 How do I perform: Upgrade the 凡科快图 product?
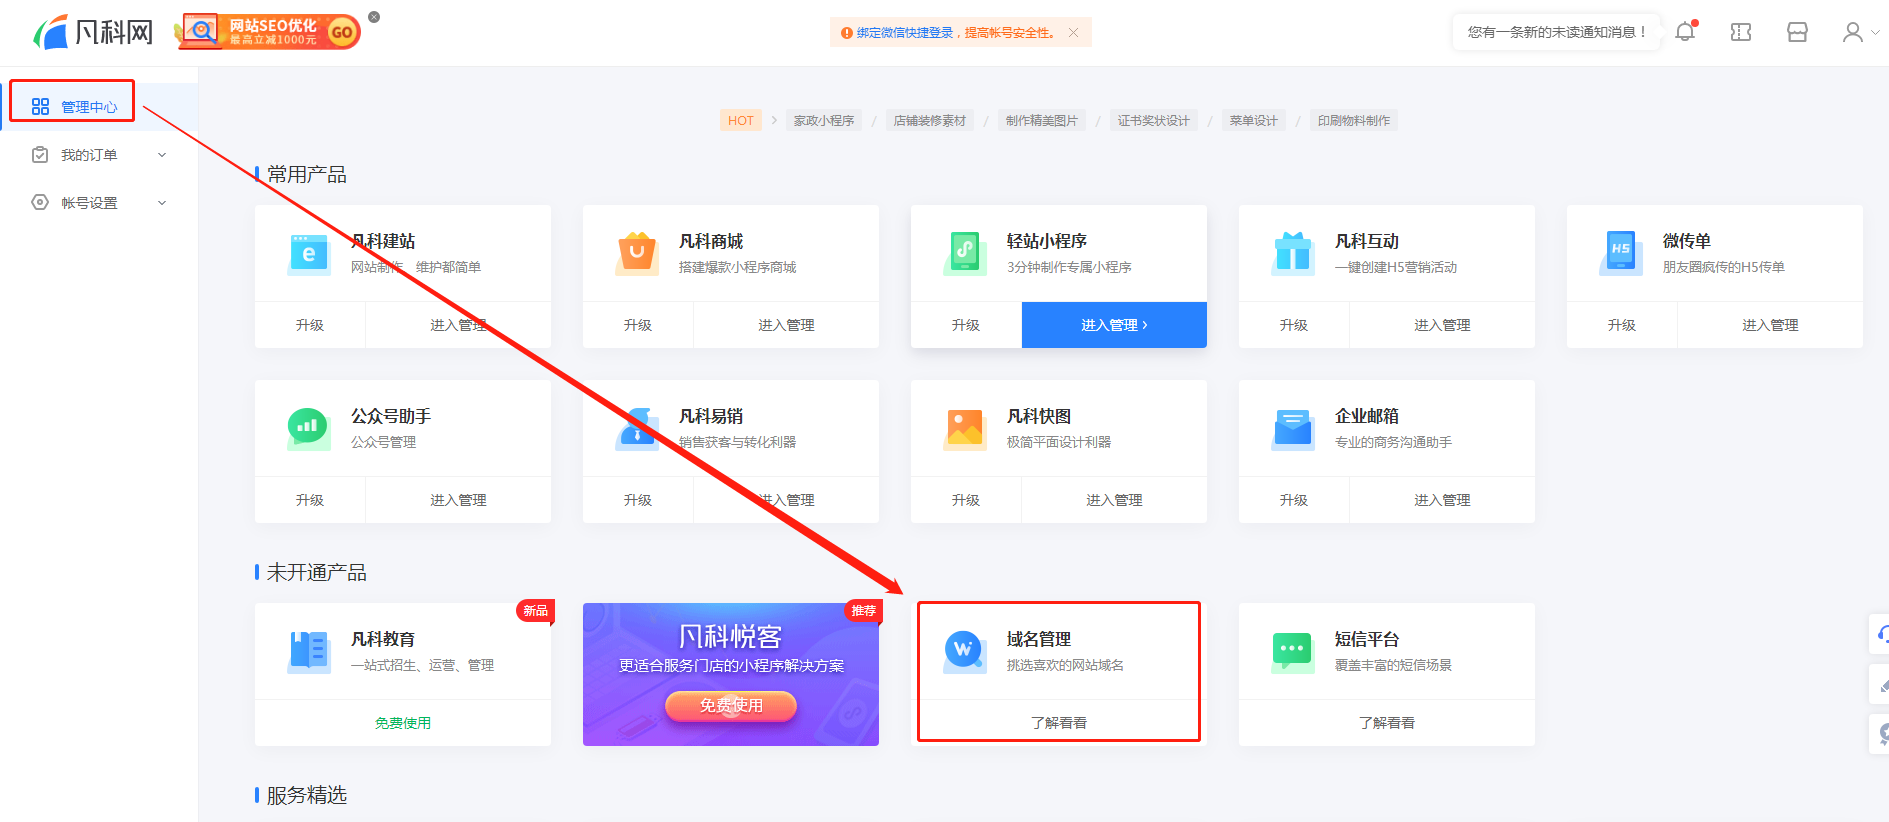coord(966,500)
